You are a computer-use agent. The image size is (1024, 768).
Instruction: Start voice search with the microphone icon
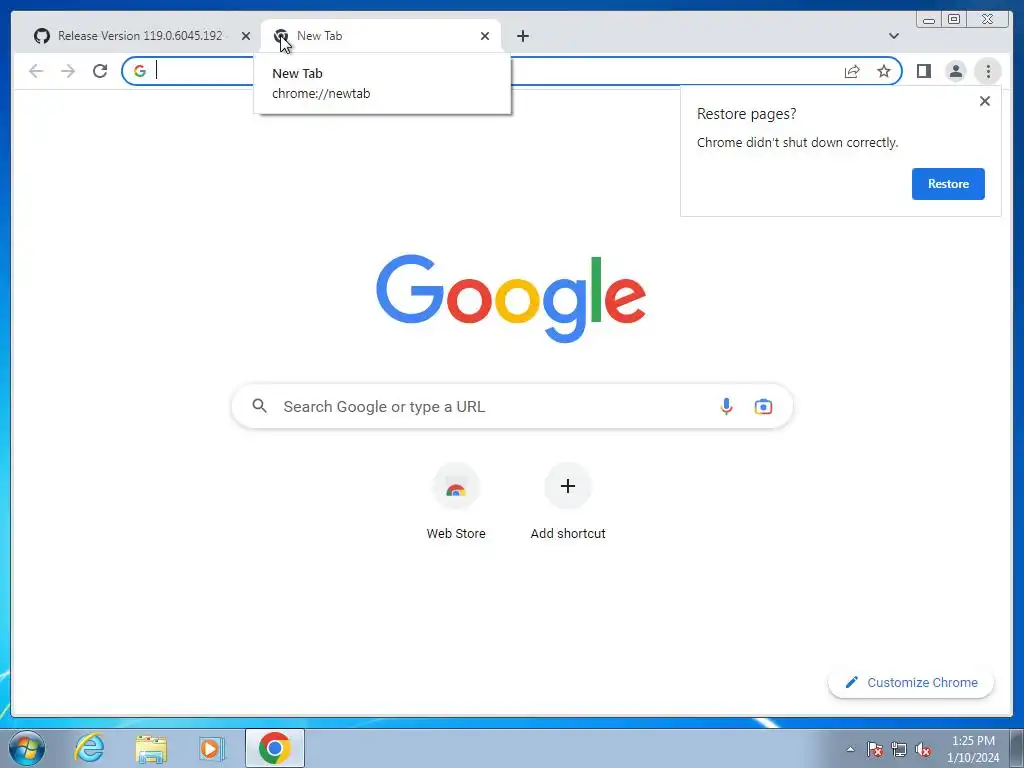[x=726, y=406]
